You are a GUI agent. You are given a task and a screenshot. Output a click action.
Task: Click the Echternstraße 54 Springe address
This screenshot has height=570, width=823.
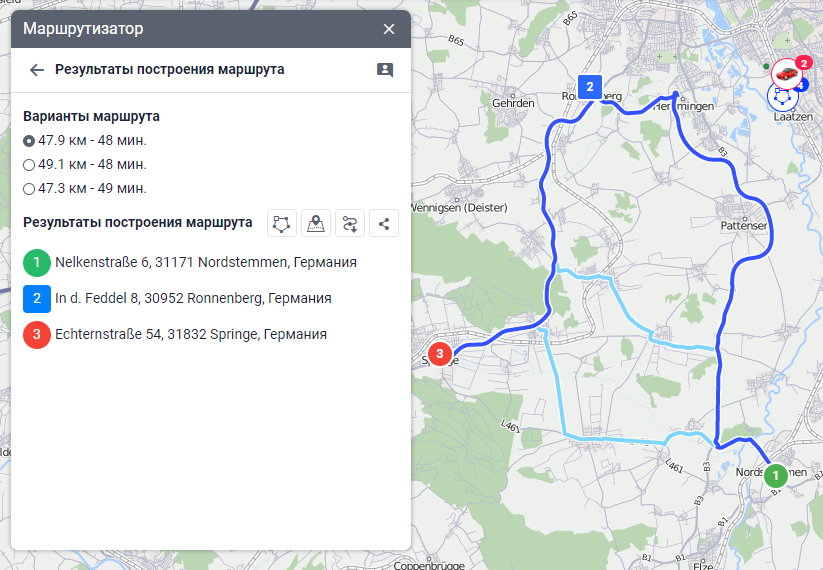(191, 334)
